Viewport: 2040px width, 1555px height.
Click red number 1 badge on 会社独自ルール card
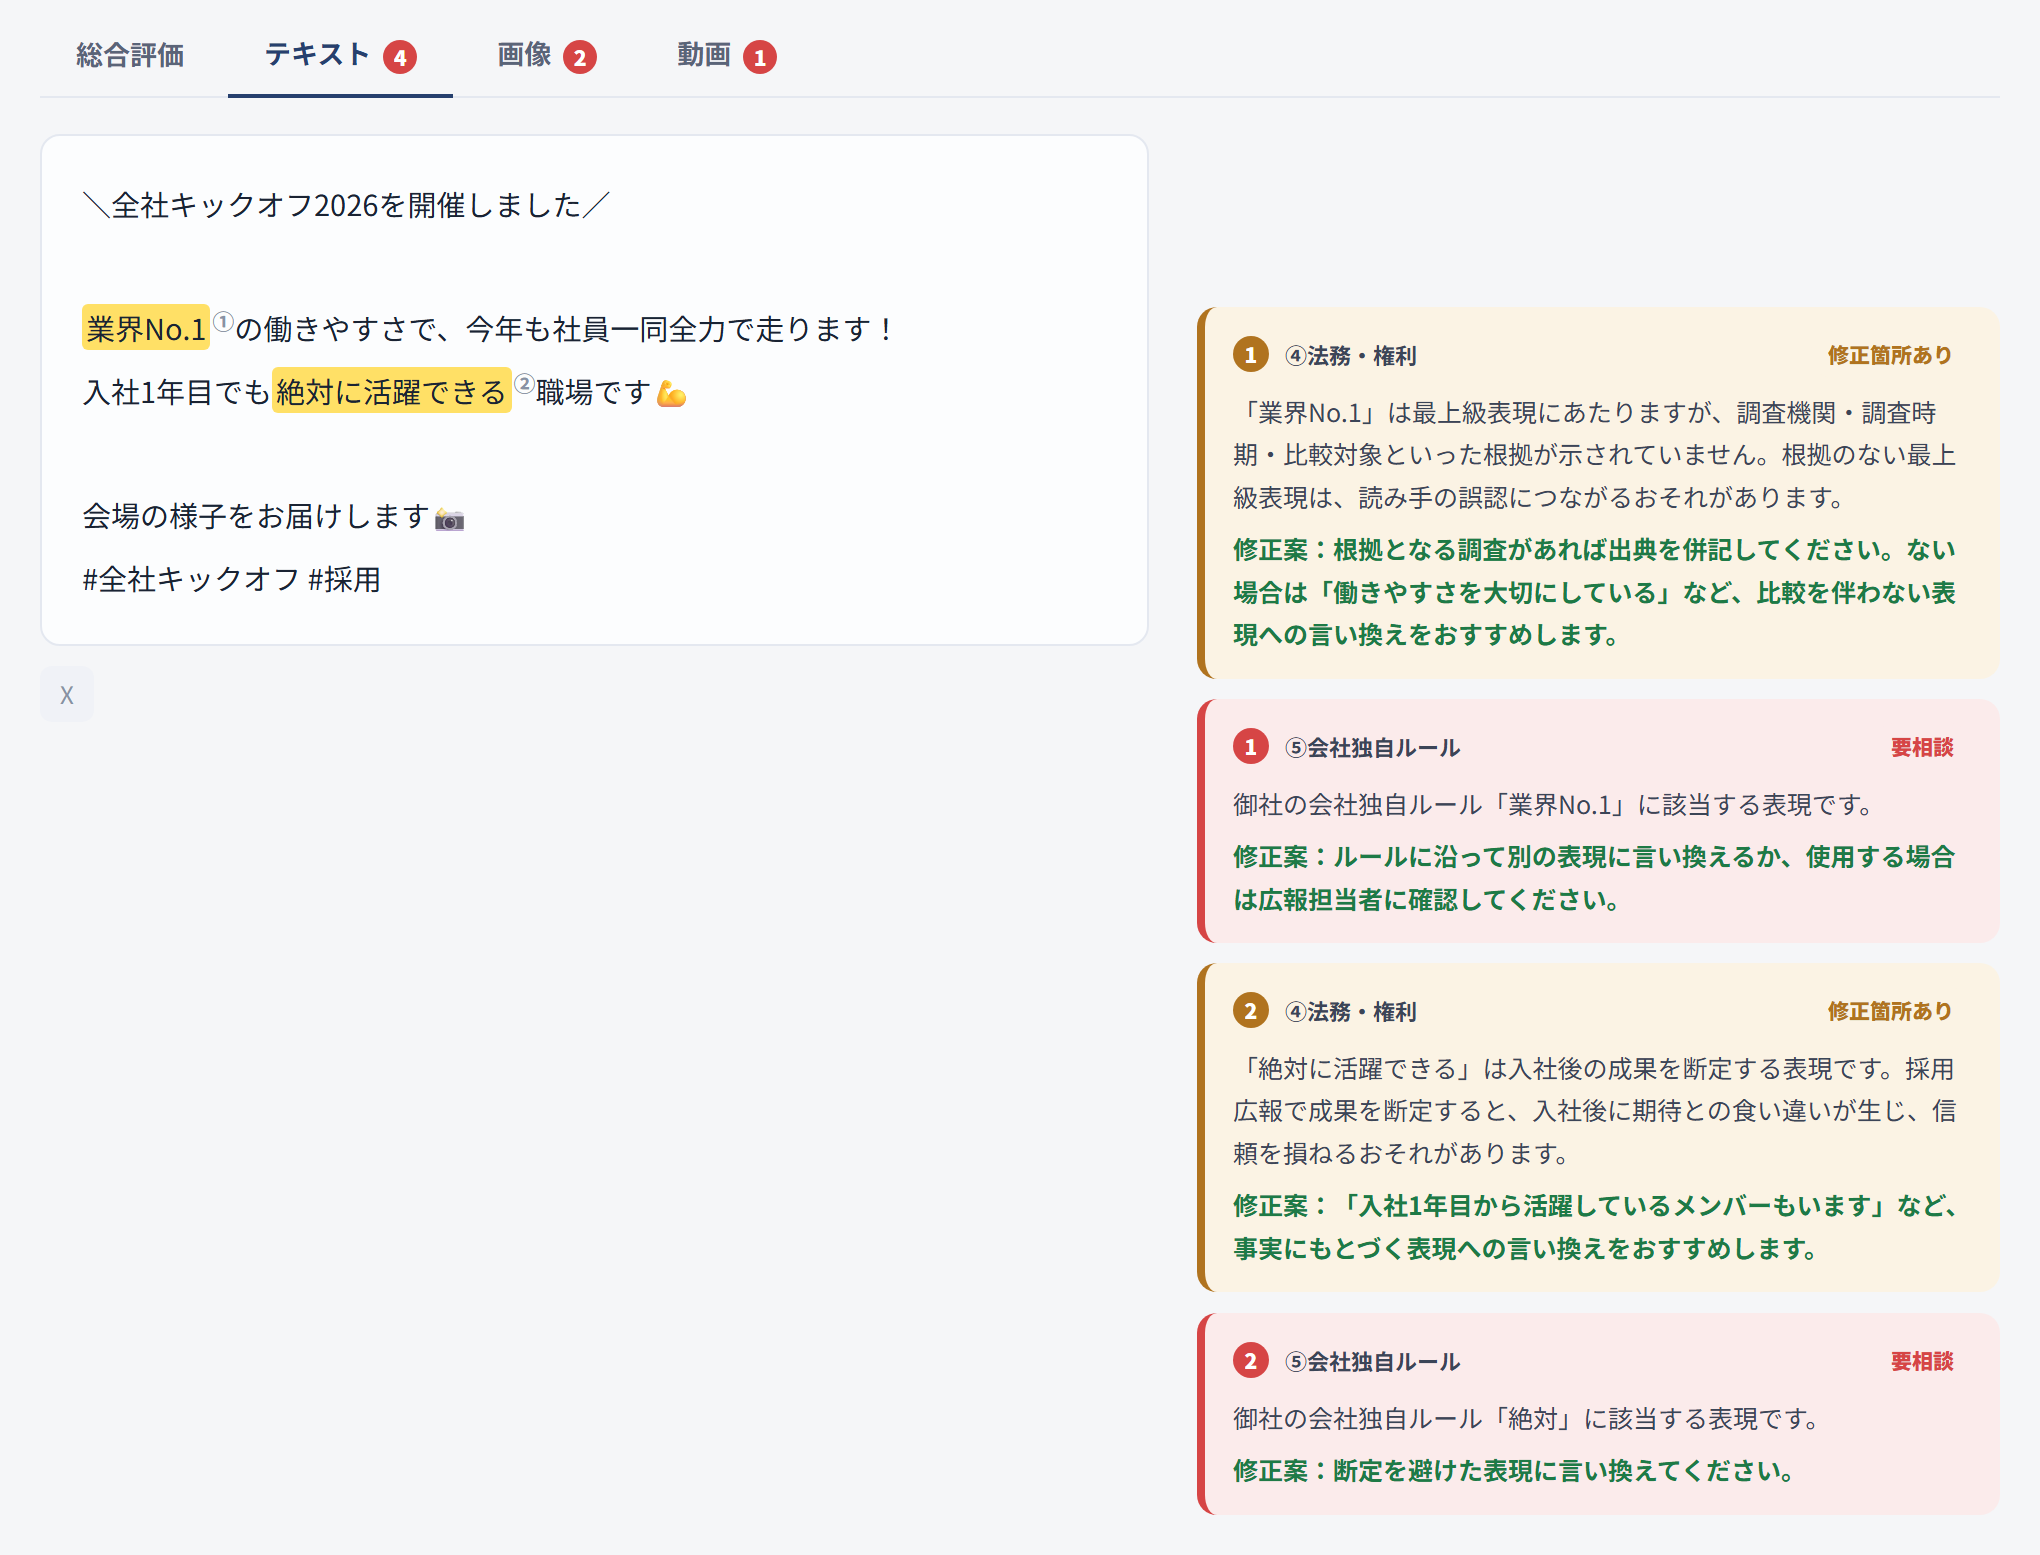(x=1251, y=746)
